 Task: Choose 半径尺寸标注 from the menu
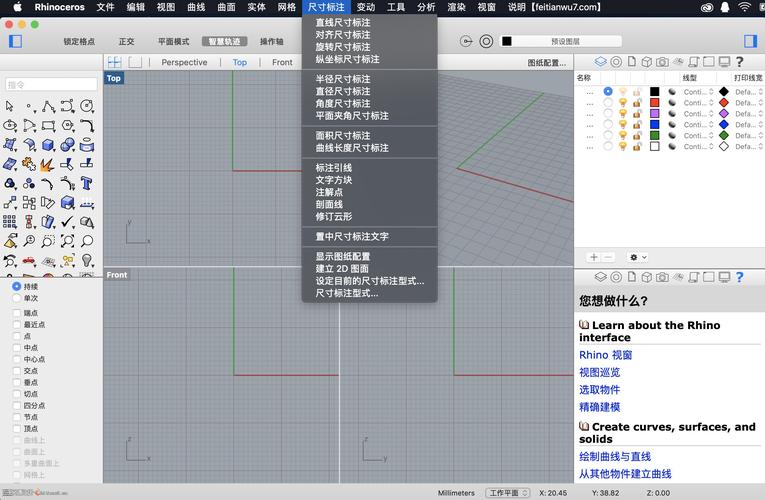point(343,79)
